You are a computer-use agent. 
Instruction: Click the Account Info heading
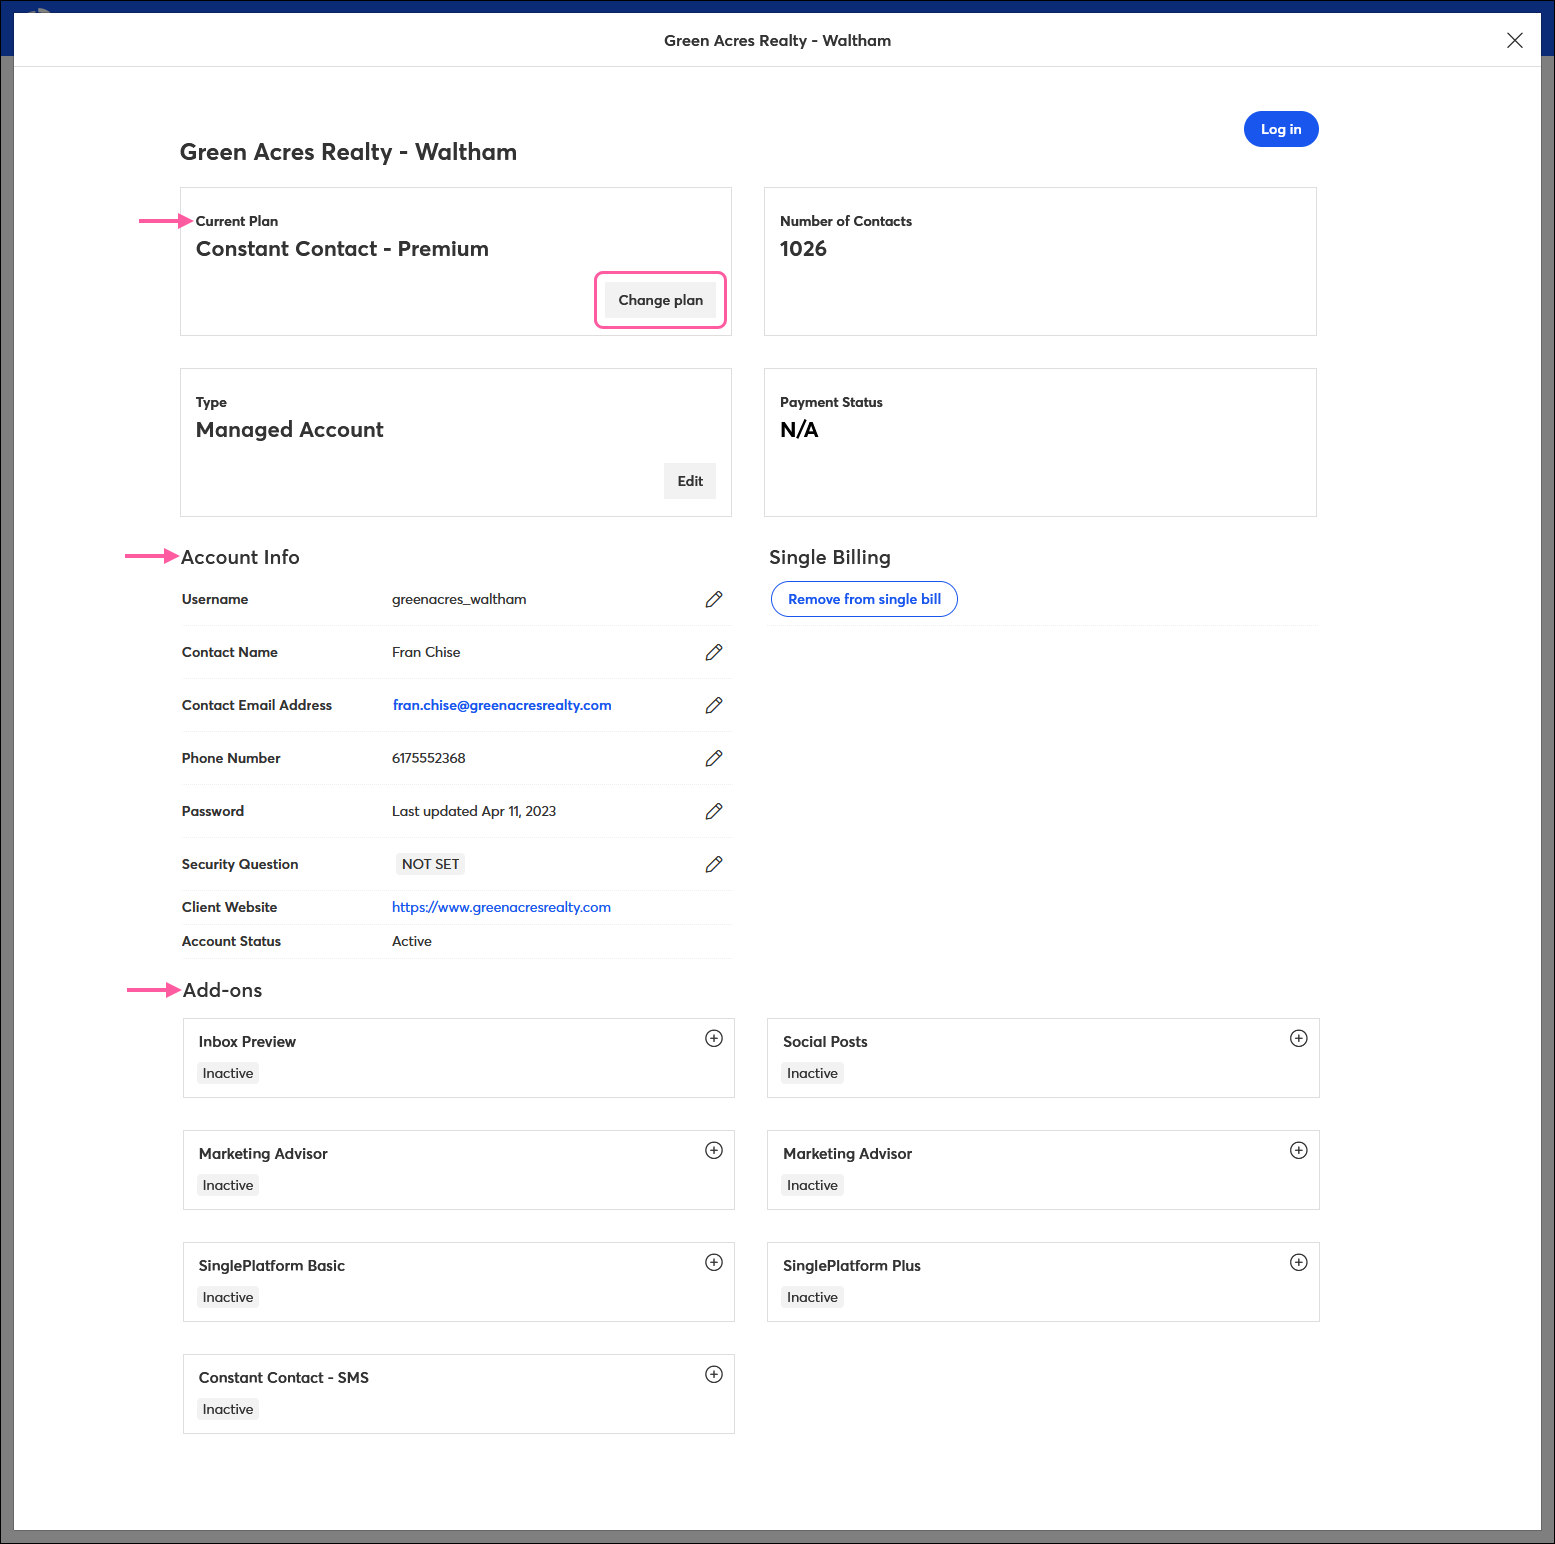click(240, 557)
